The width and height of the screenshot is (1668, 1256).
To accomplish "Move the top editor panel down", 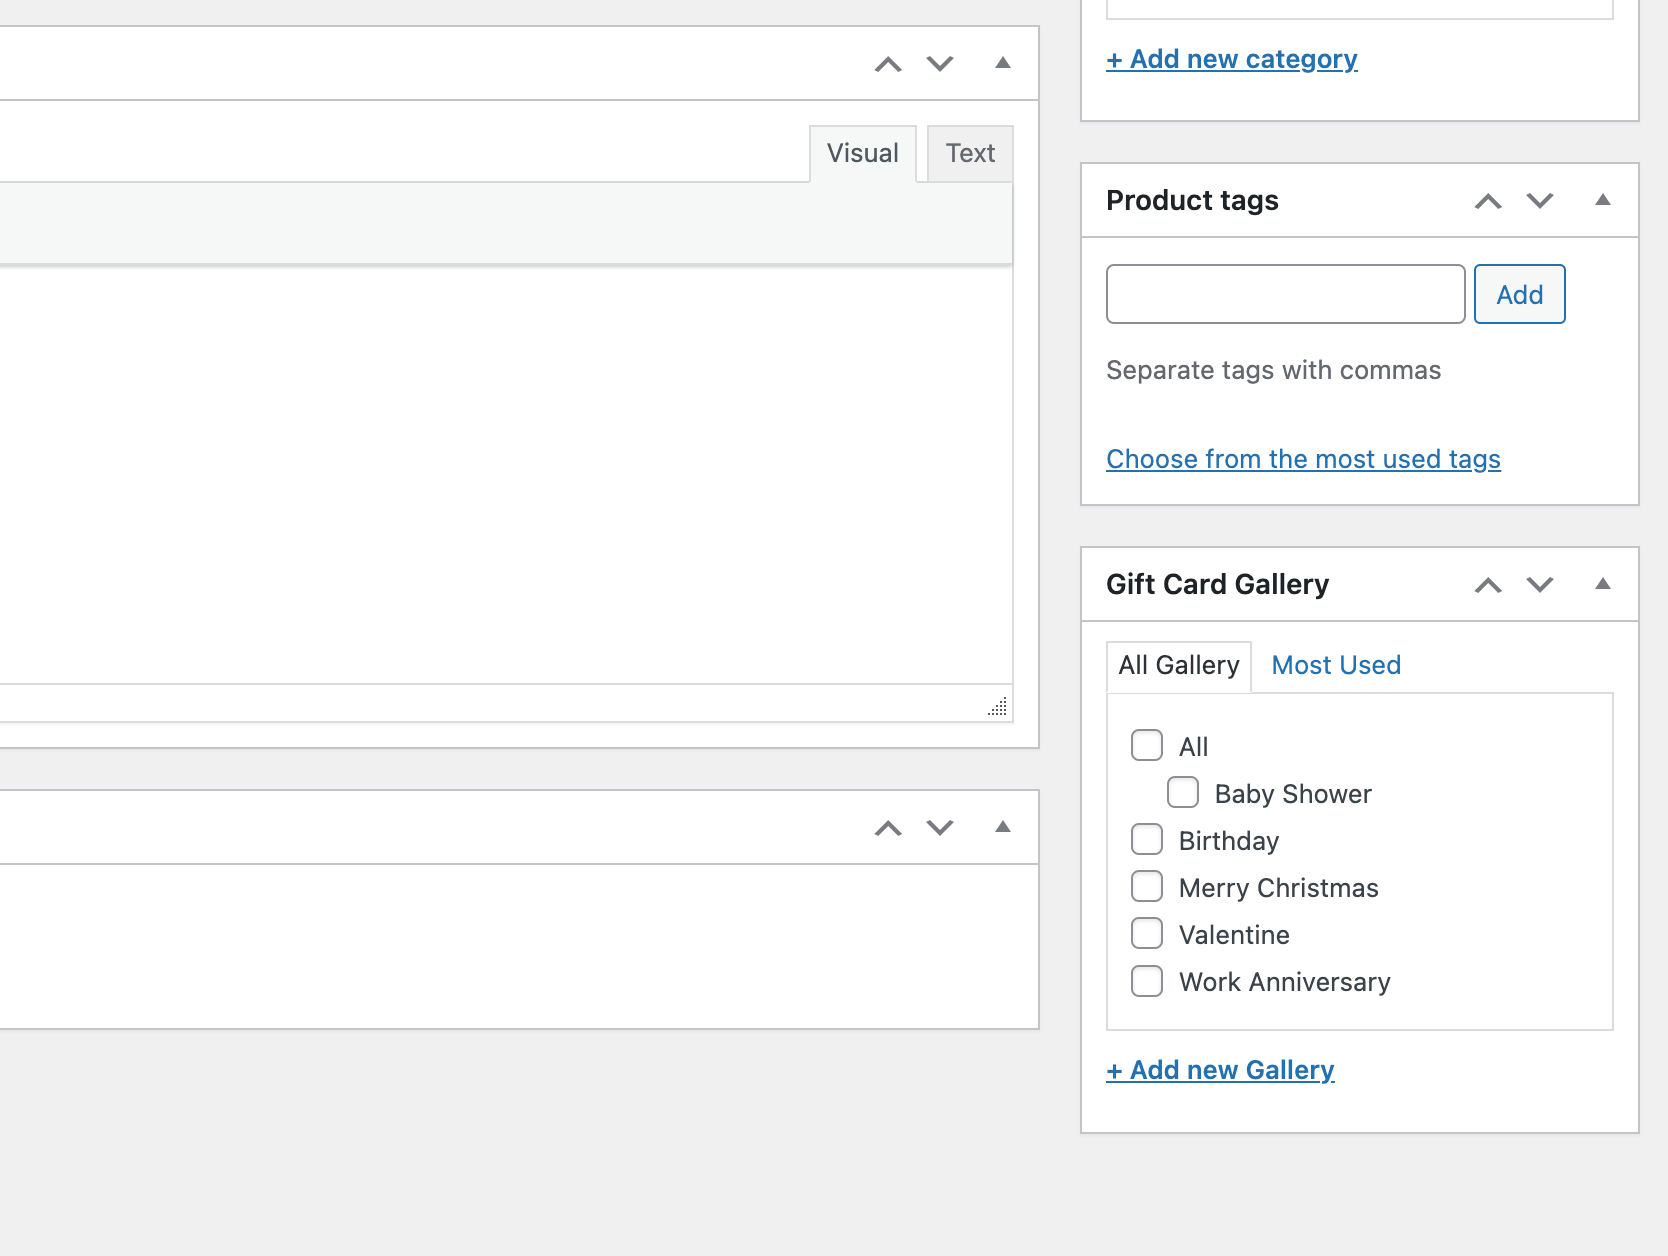I will pyautogui.click(x=938, y=62).
